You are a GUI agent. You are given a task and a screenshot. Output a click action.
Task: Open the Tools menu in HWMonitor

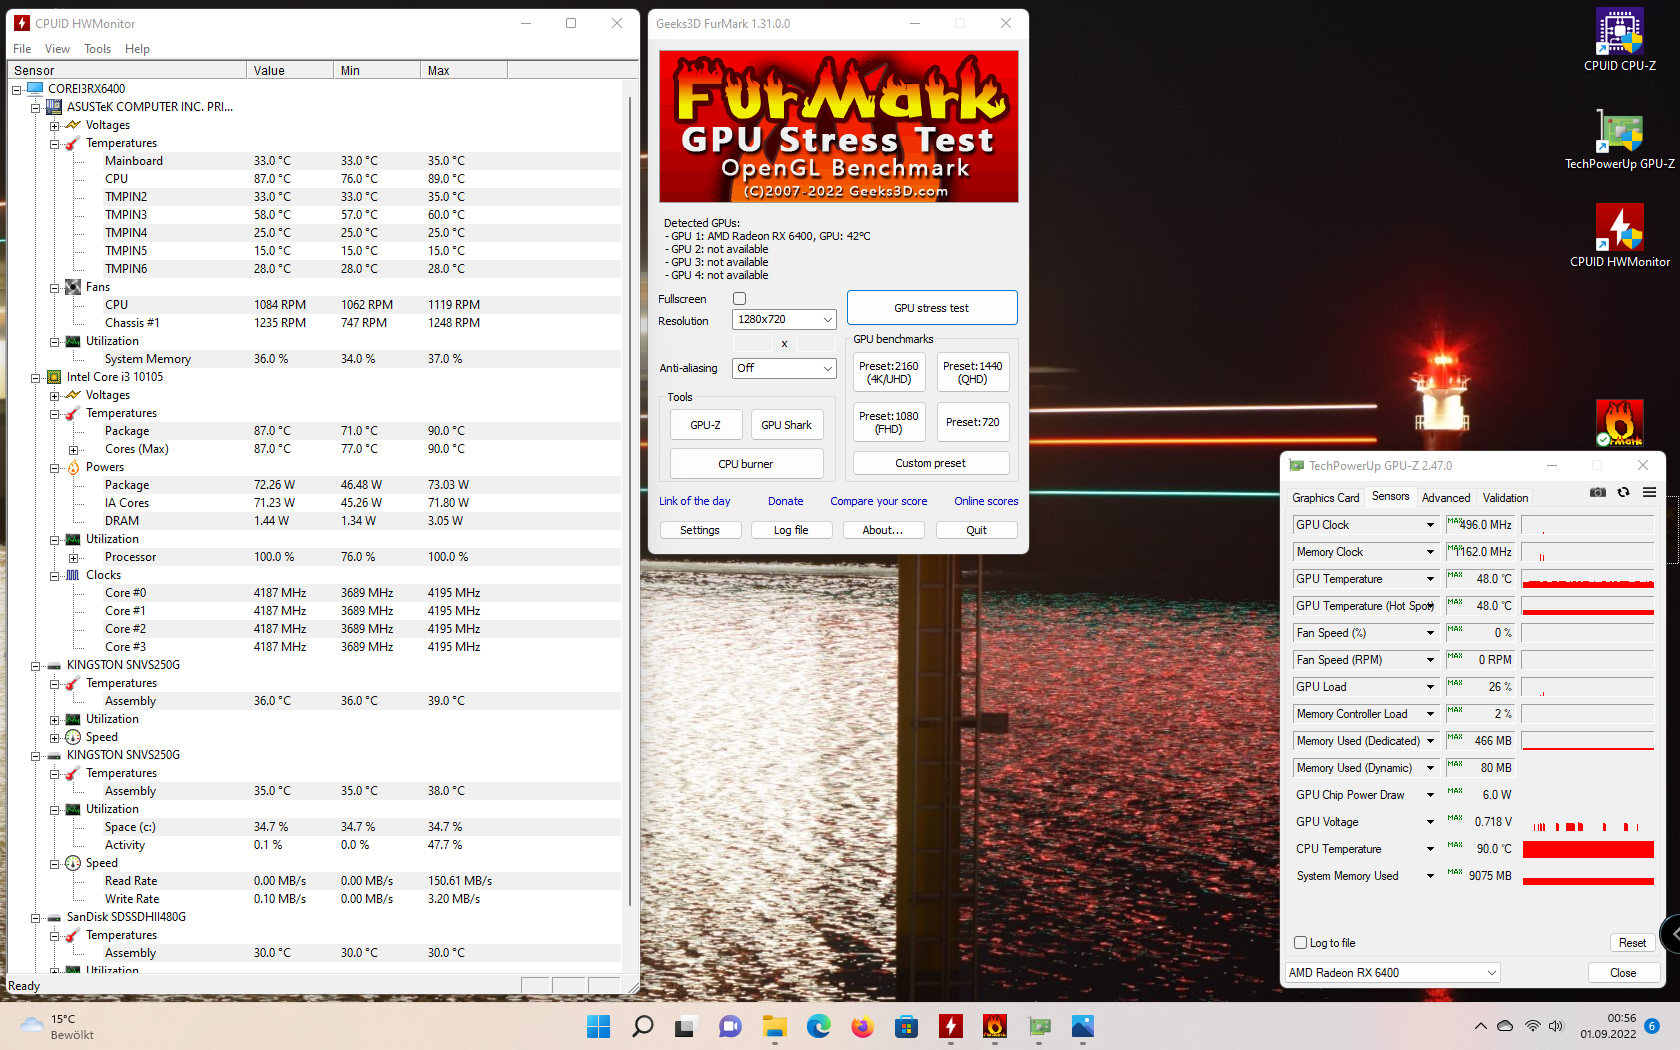tap(98, 49)
